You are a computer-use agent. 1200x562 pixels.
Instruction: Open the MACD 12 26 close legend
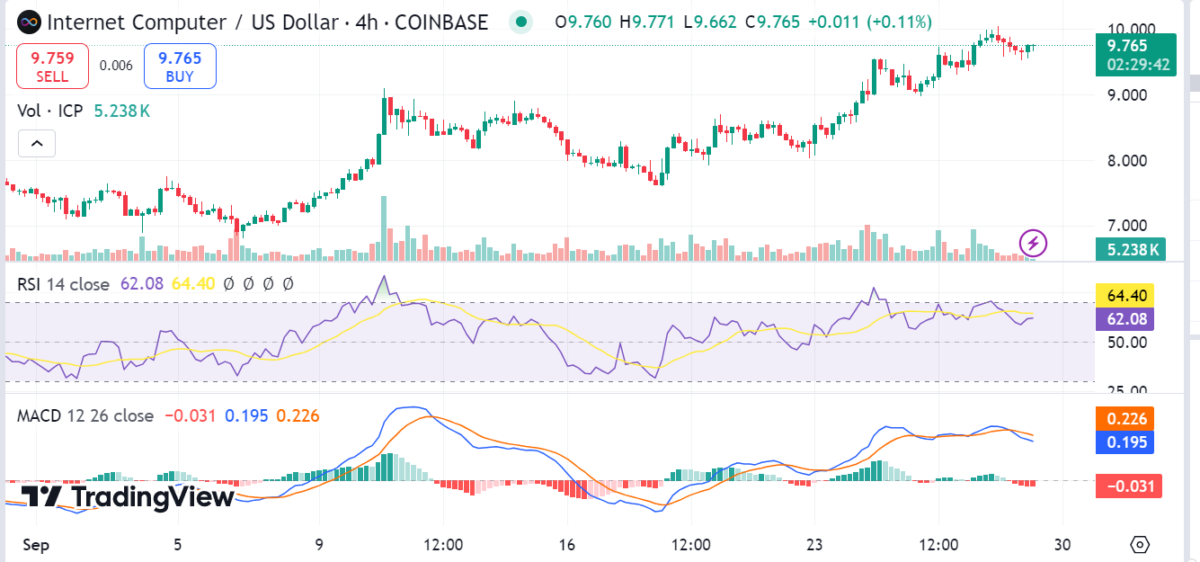click(85, 415)
